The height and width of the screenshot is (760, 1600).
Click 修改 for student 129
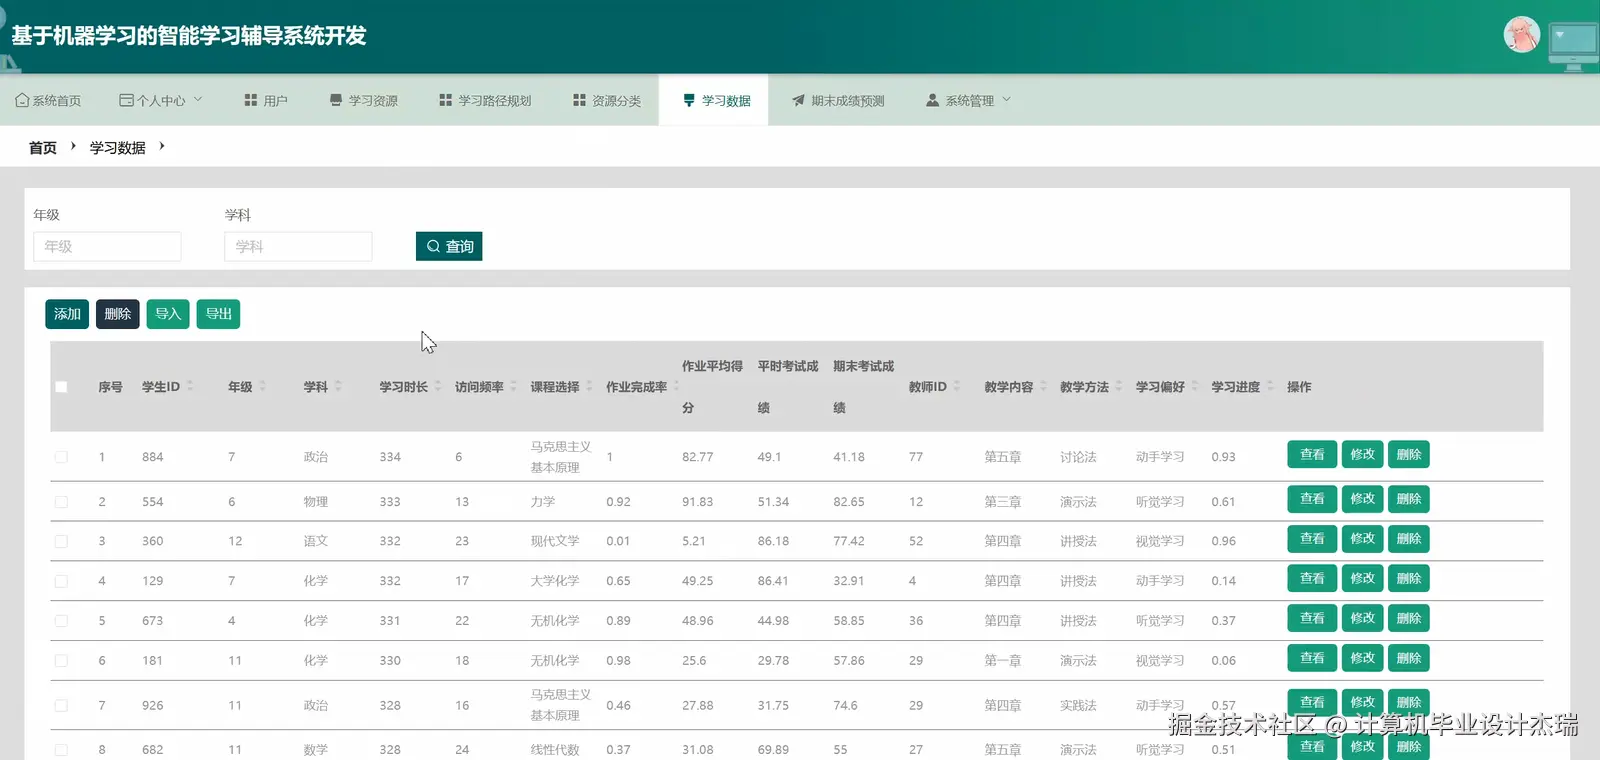(1362, 579)
